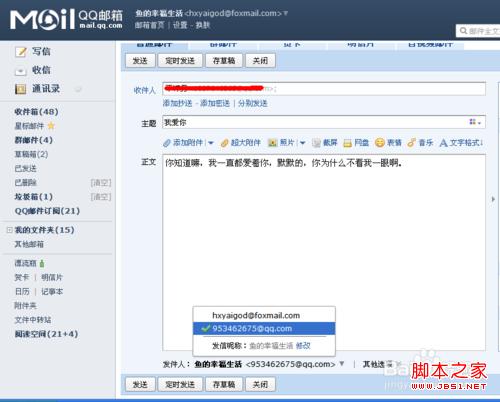Open 群邮件(4) folder
Viewport: 500px width, 402px height.
click(33, 140)
